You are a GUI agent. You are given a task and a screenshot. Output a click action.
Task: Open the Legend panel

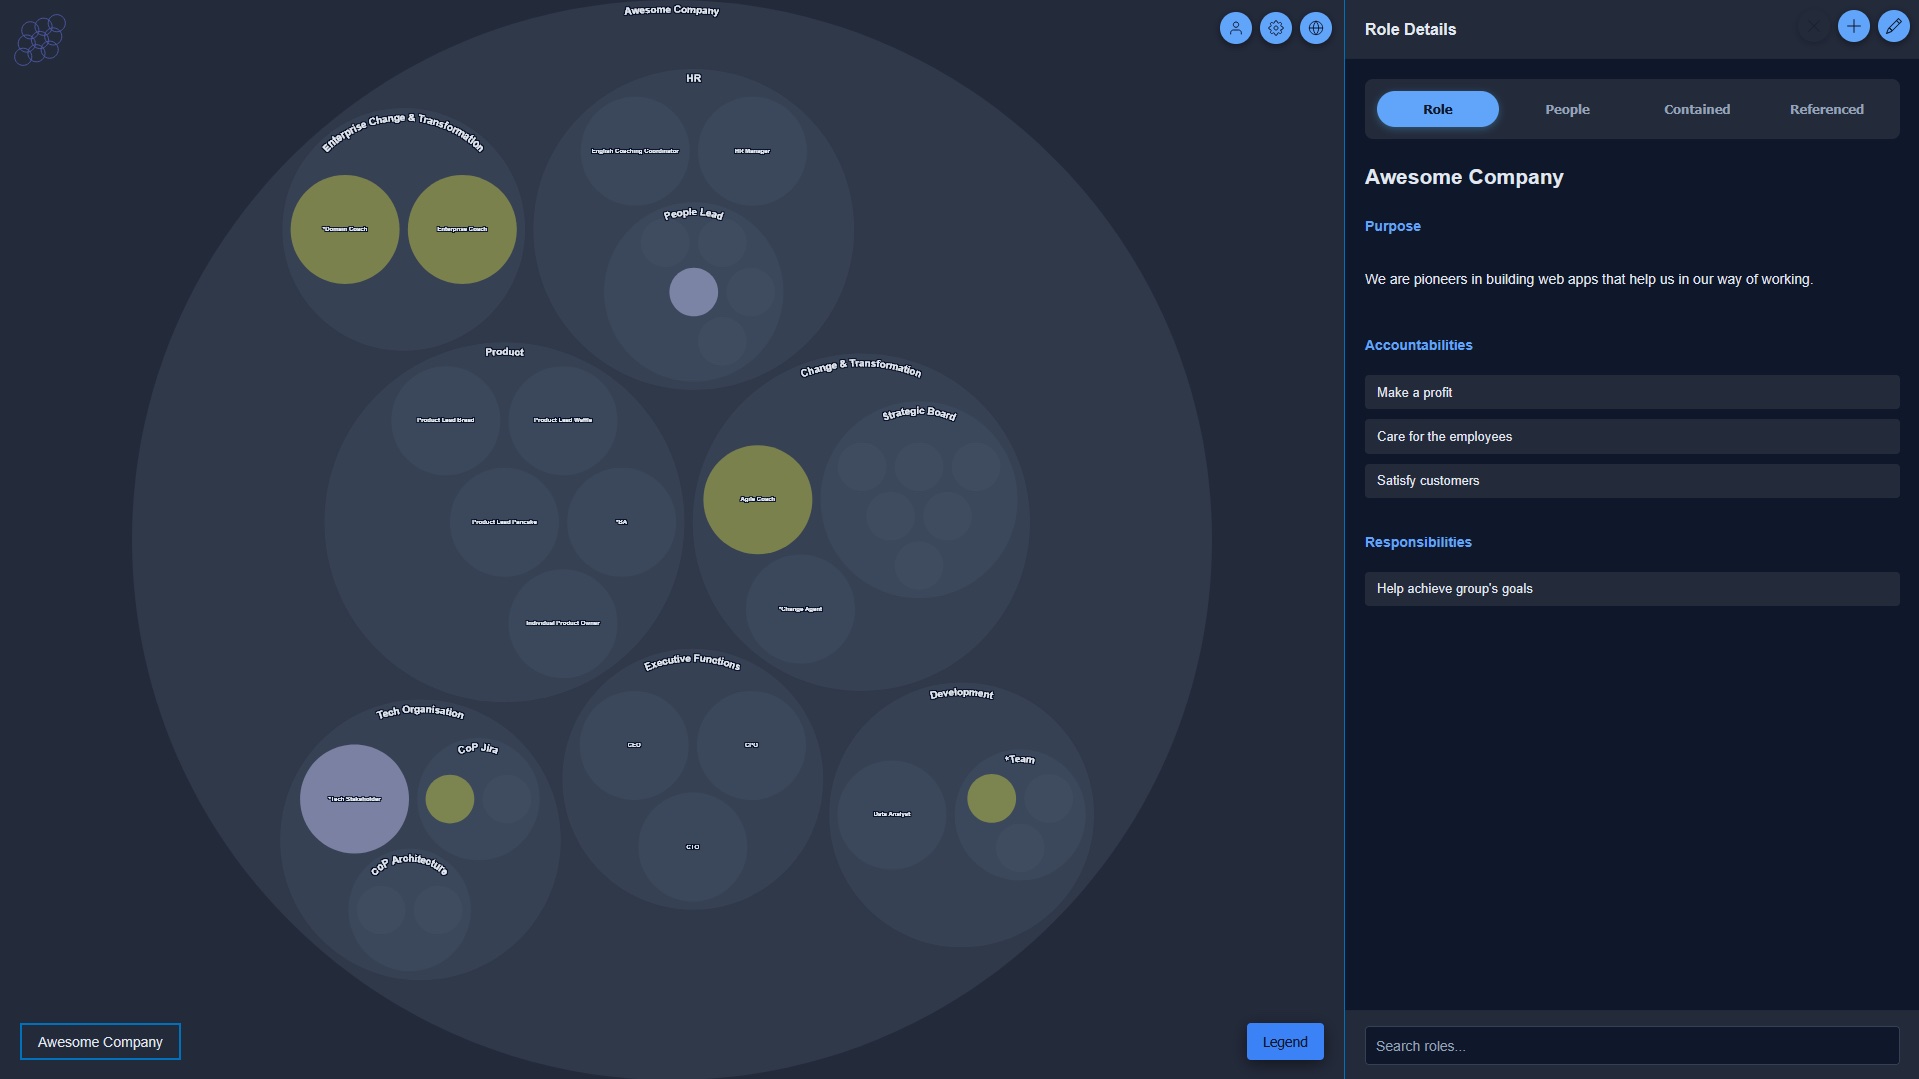pyautogui.click(x=1285, y=1041)
